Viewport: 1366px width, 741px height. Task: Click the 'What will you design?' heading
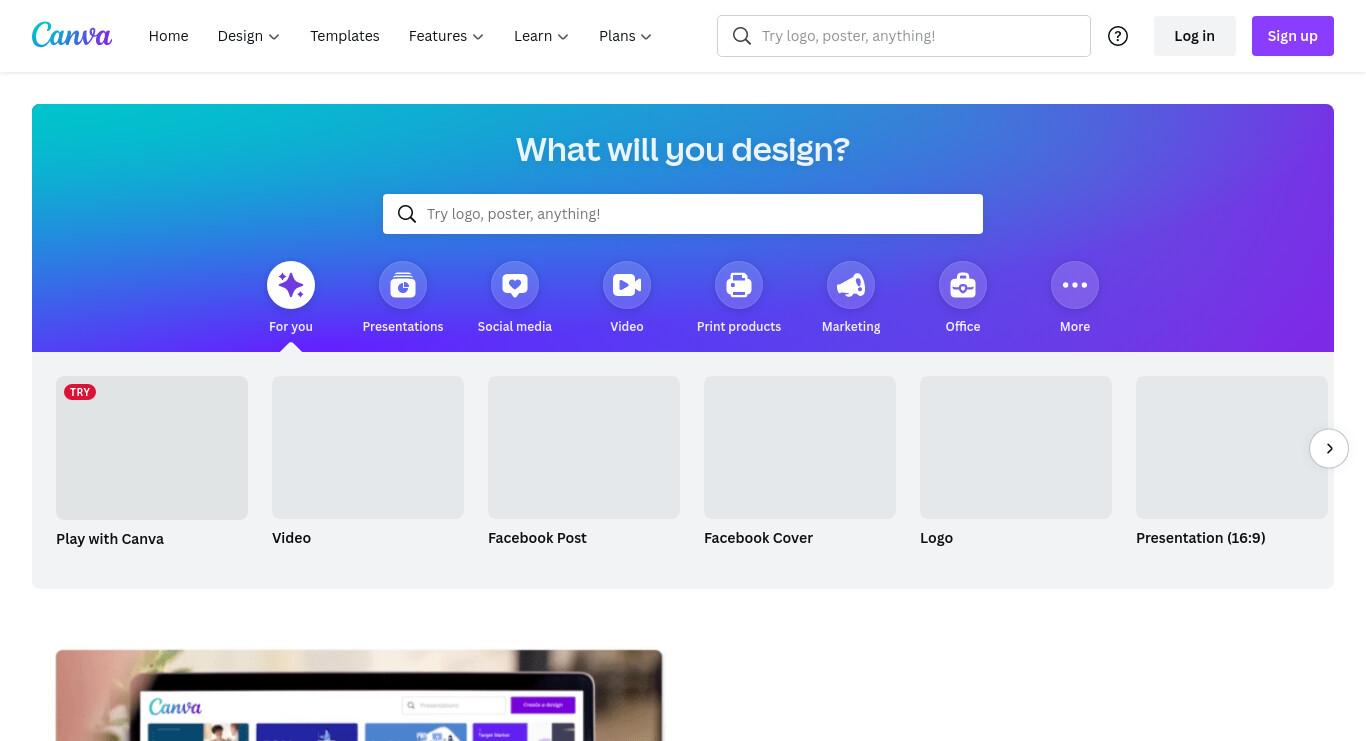pos(683,149)
